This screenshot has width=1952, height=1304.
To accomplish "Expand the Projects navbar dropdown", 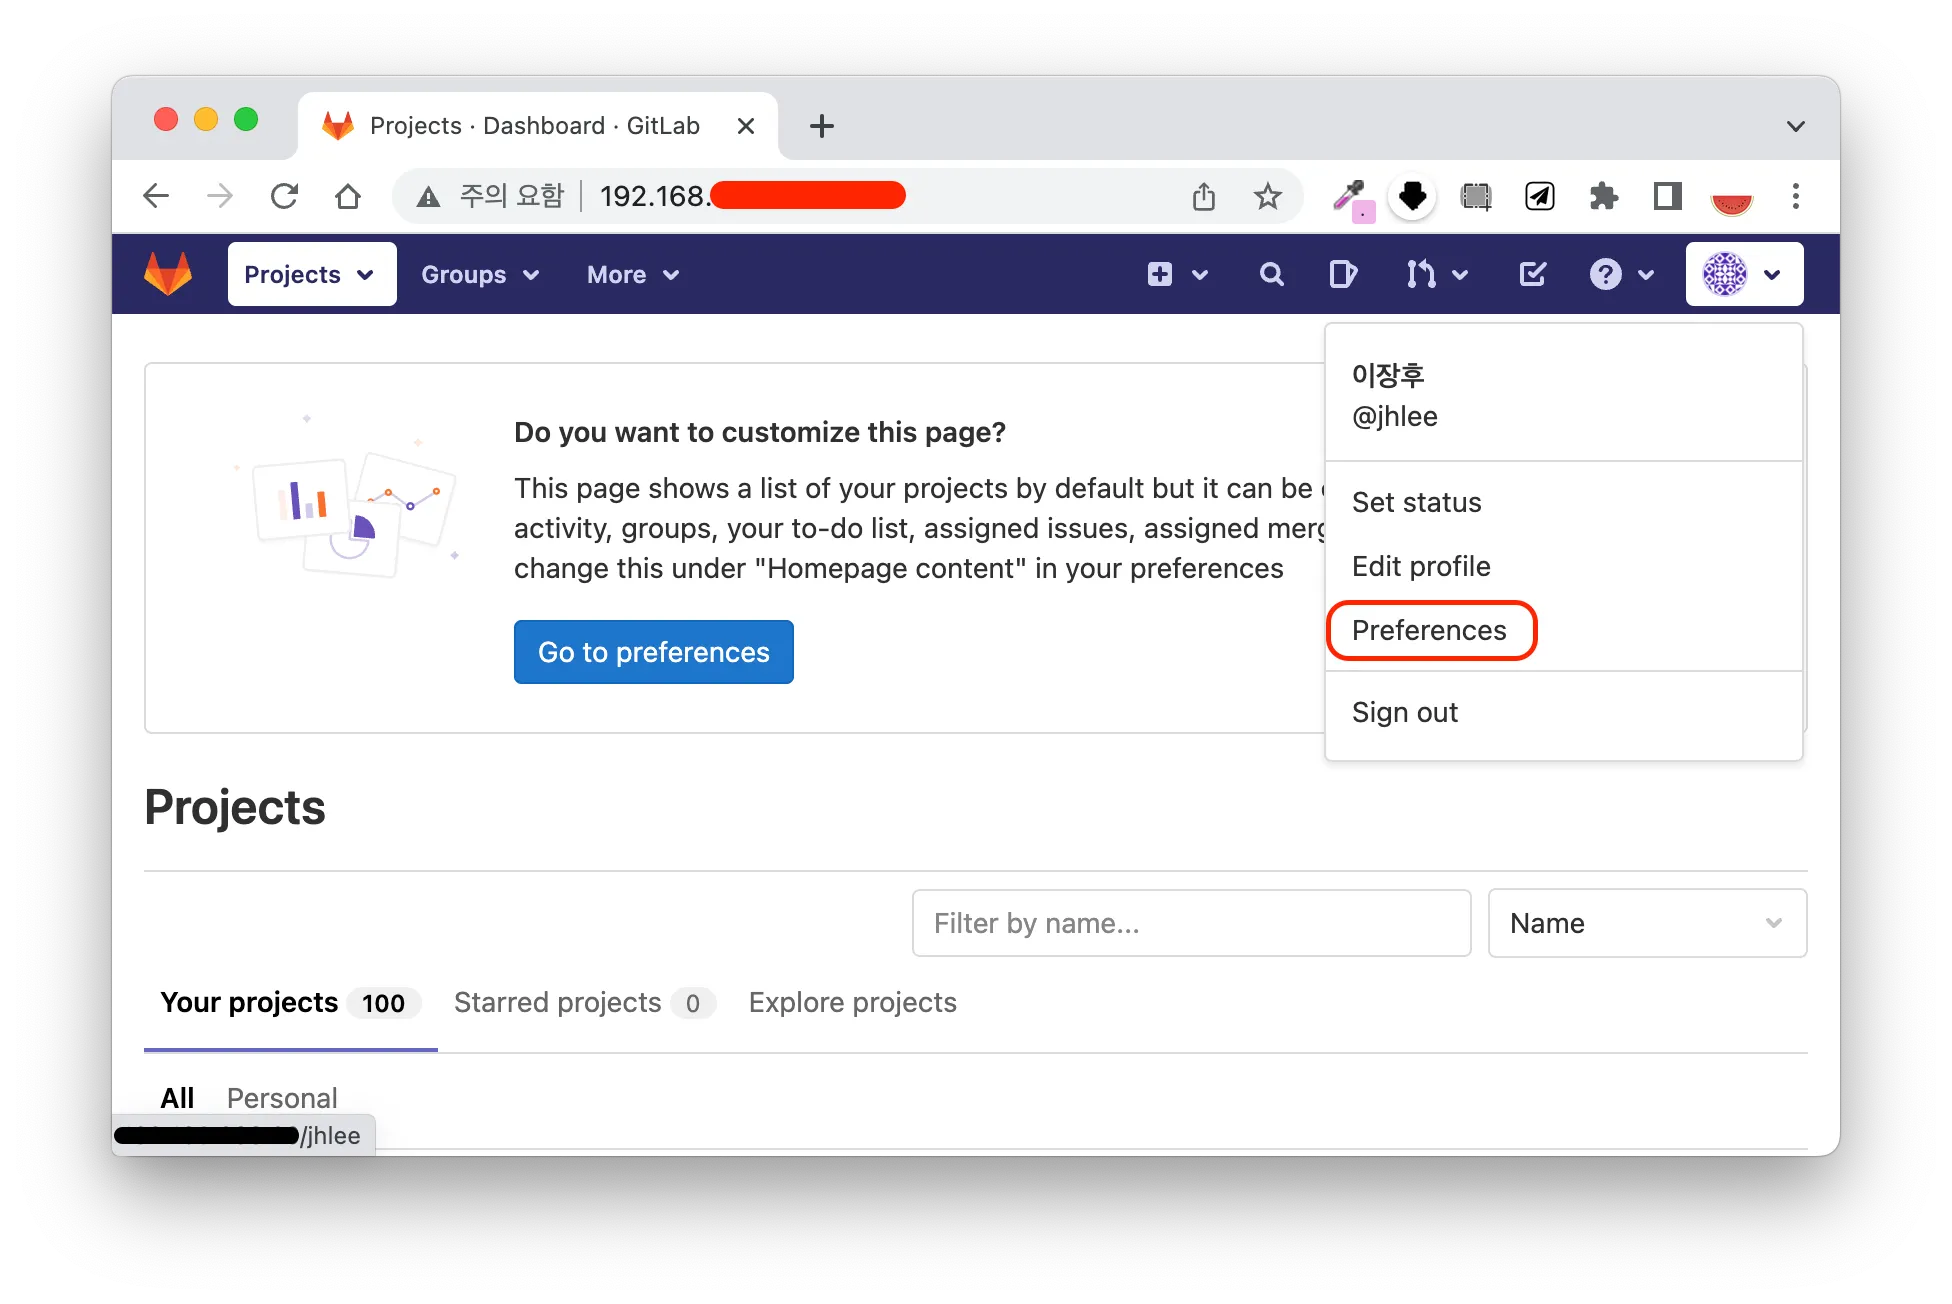I will (x=311, y=274).
